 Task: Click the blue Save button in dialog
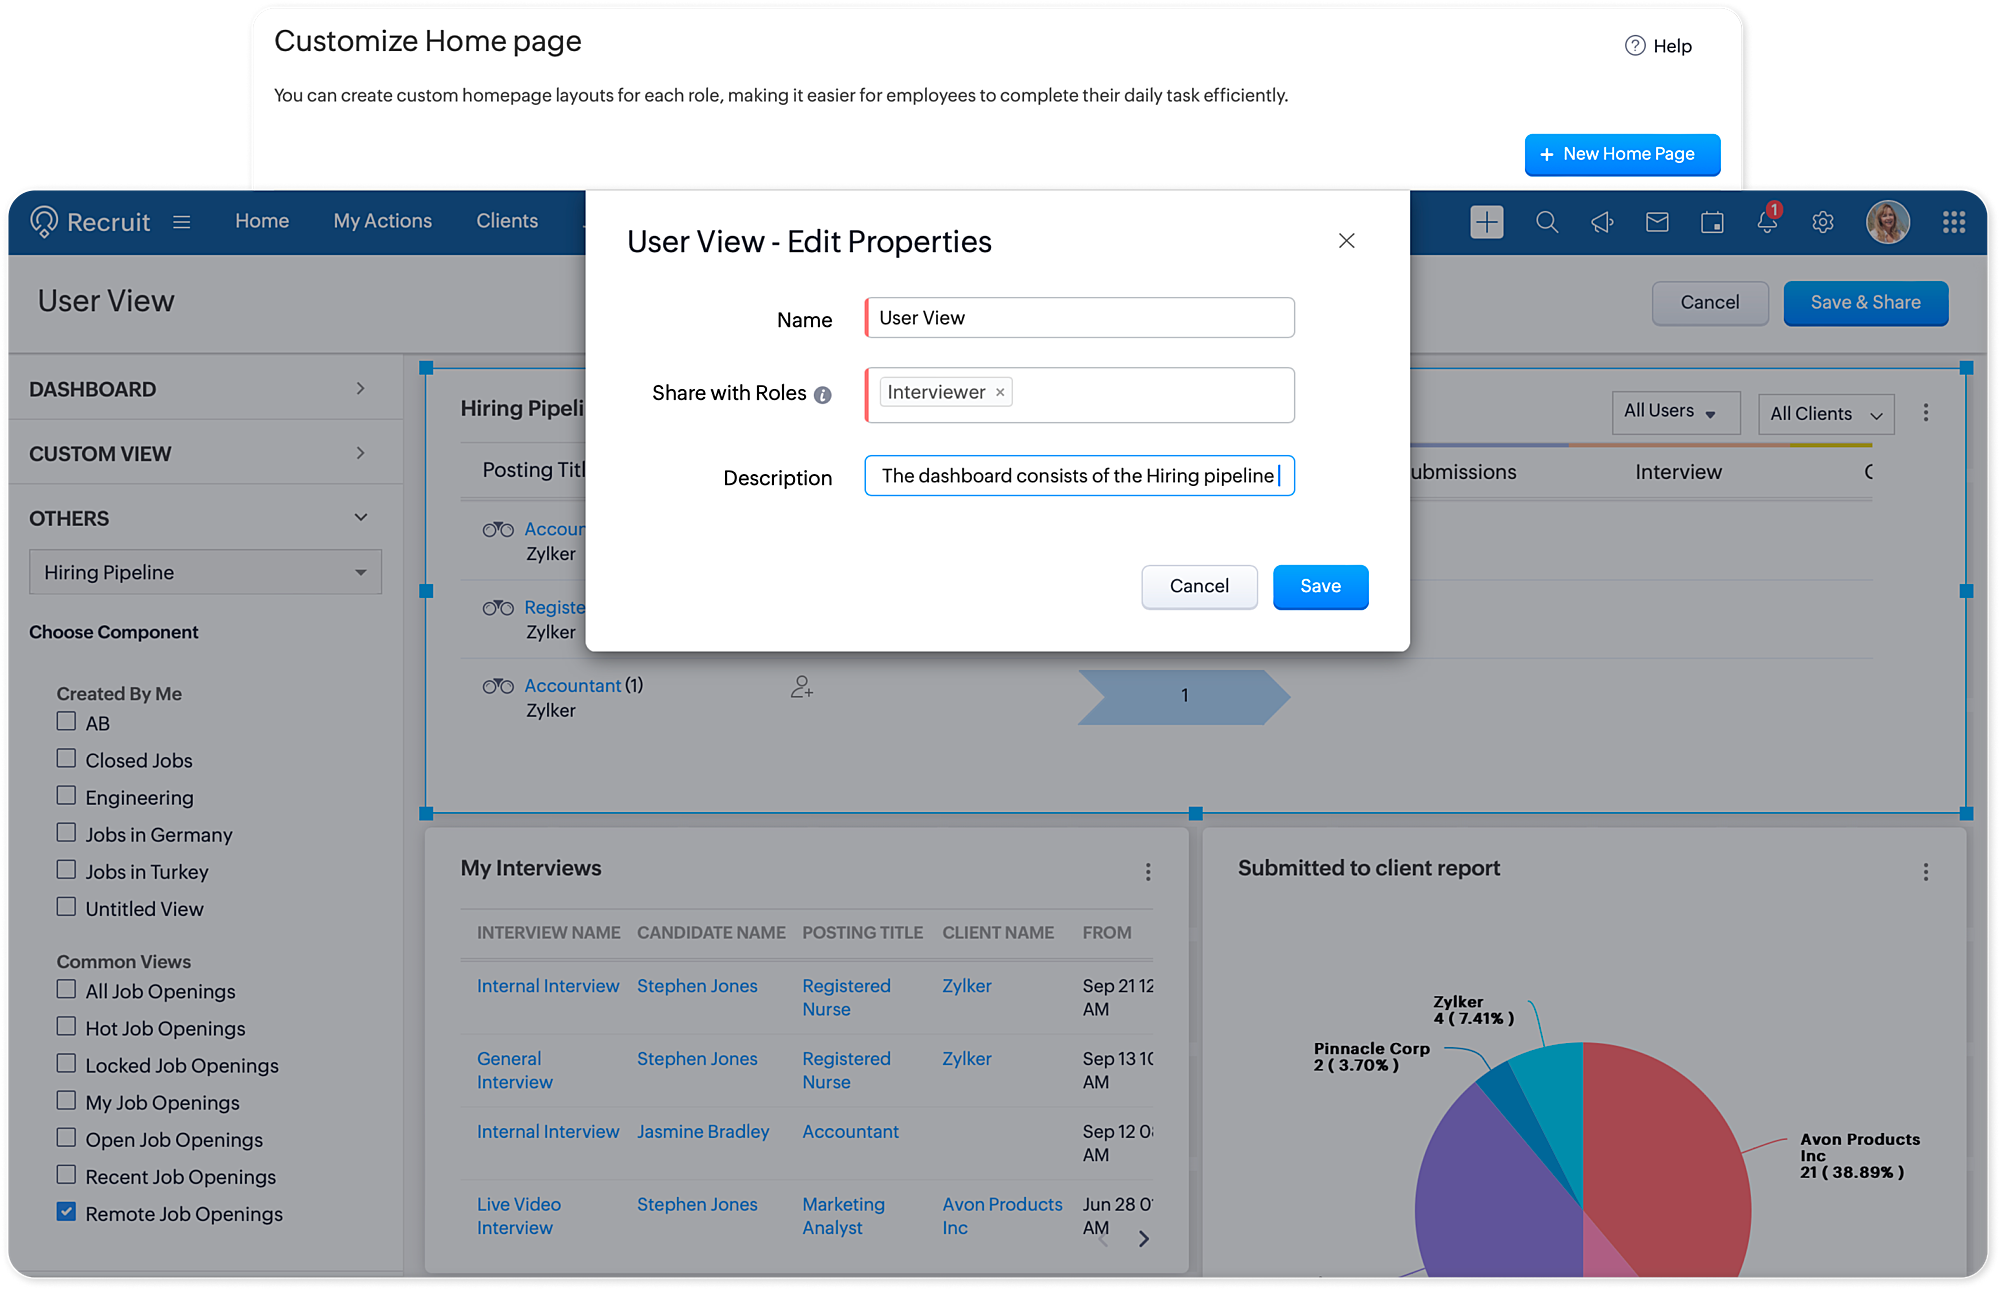[1319, 586]
